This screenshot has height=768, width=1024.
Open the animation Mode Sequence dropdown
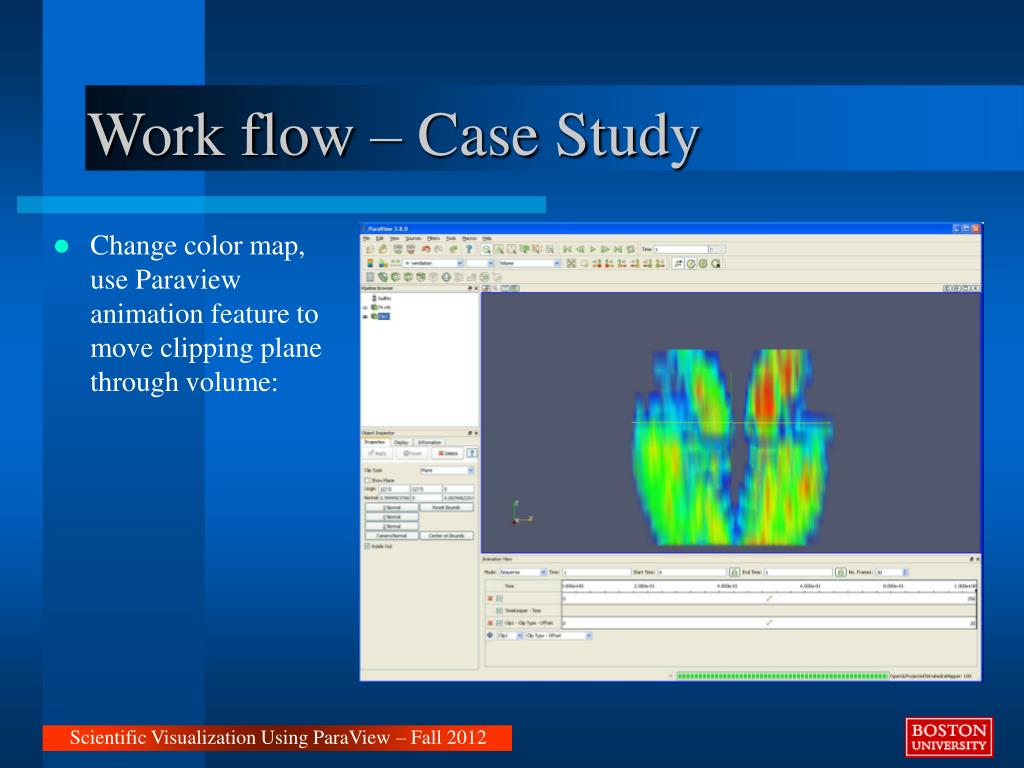tap(523, 572)
